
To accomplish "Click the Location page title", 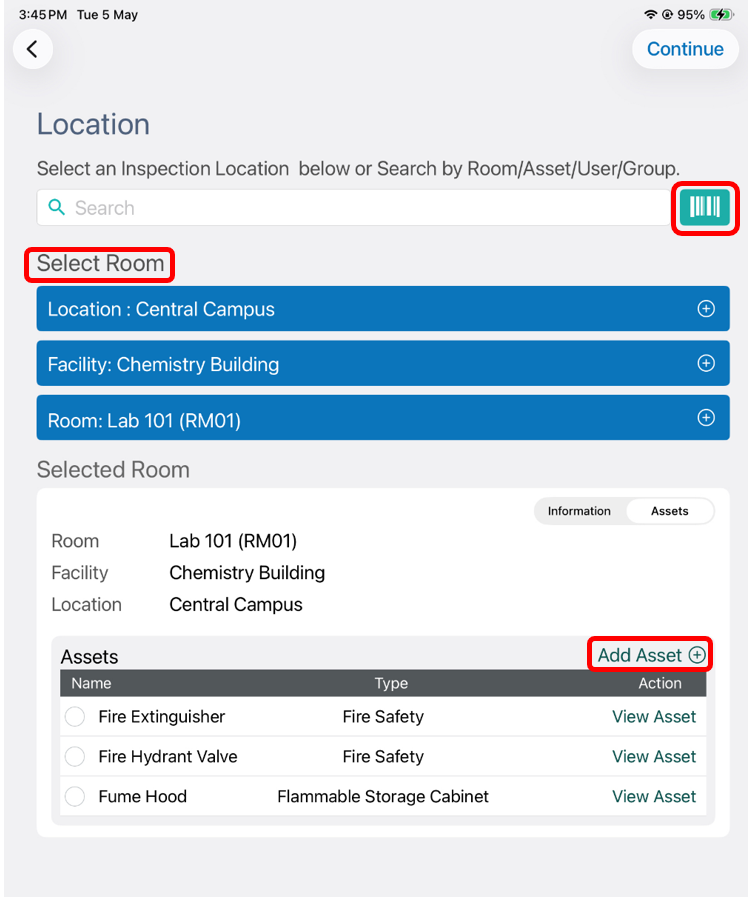I will click(93, 124).
